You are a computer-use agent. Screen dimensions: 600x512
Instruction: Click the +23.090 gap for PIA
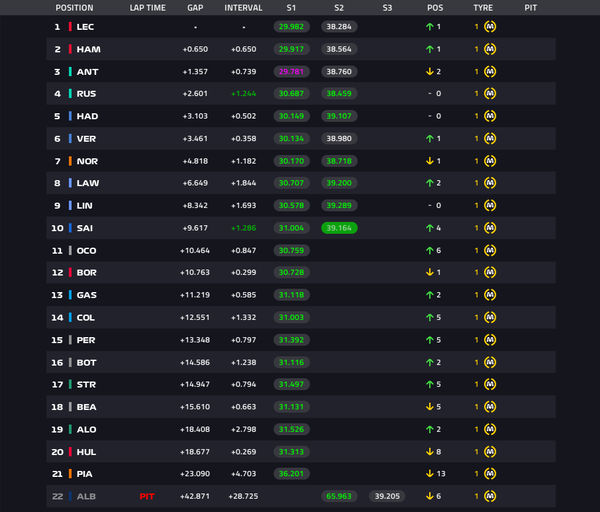pos(195,474)
